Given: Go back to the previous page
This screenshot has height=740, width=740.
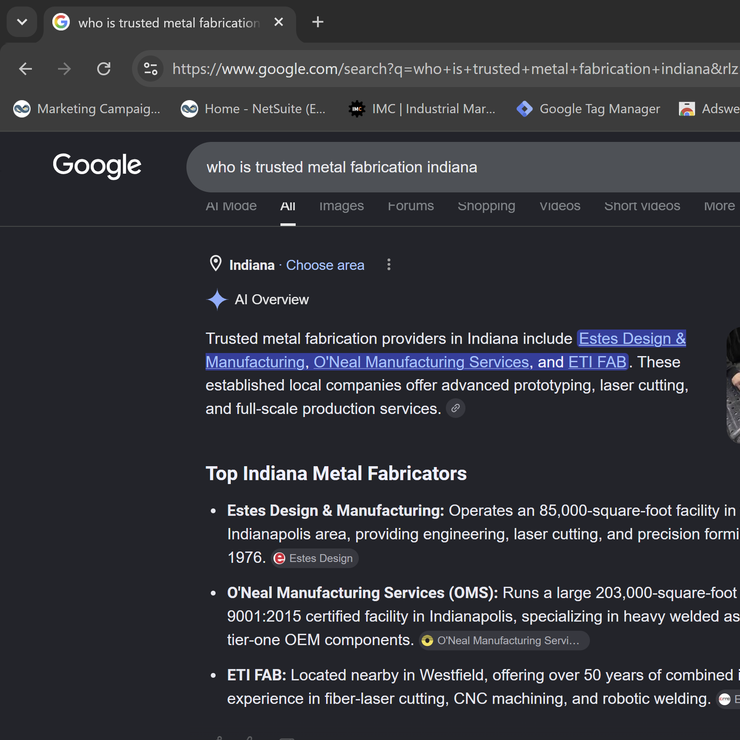Looking at the screenshot, I should pyautogui.click(x=25, y=69).
